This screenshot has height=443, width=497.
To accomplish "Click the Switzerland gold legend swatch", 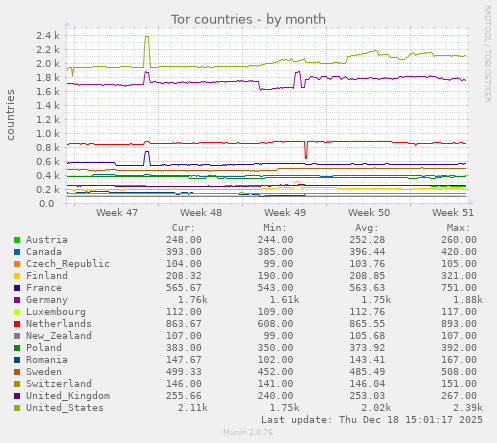I will click(x=17, y=384).
